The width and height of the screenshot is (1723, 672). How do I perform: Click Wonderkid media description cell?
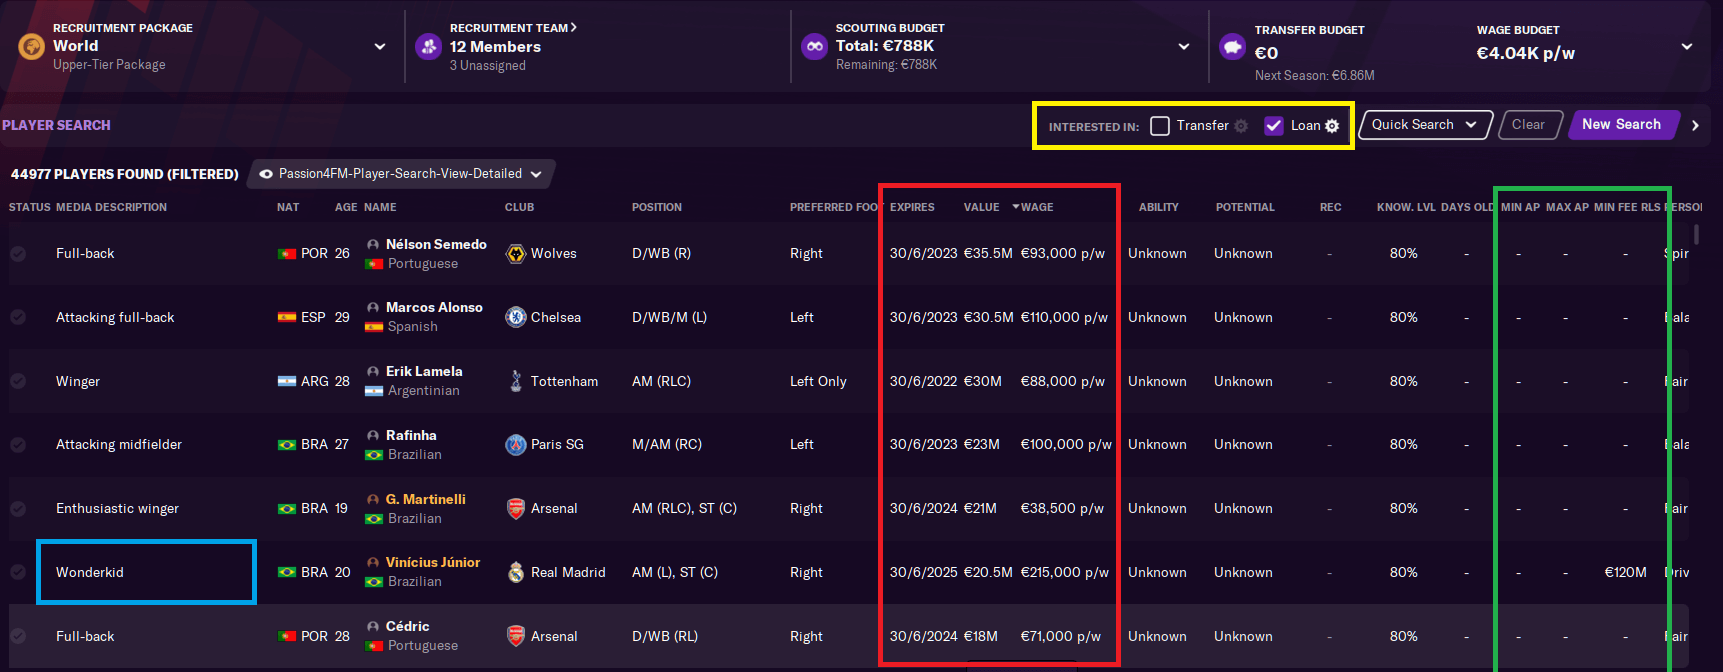coord(90,572)
